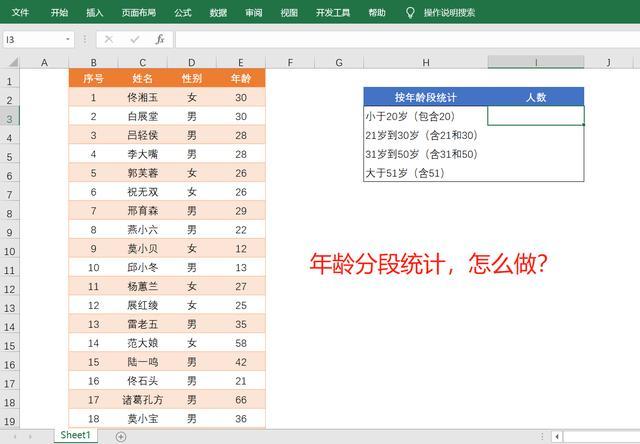Select column E header
The width and height of the screenshot is (640, 444).
(x=241, y=62)
